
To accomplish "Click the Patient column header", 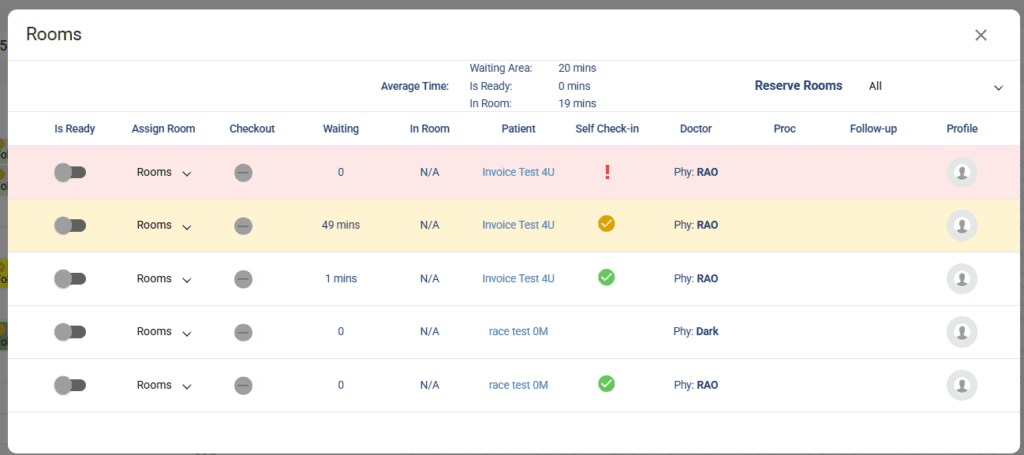I will point(518,129).
